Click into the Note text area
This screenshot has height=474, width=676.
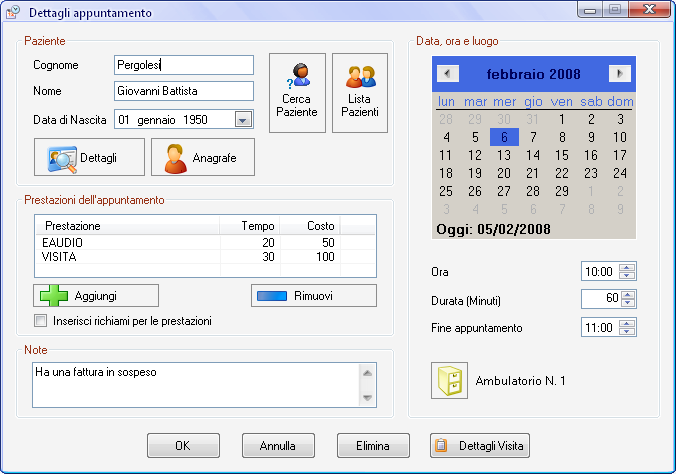195,385
